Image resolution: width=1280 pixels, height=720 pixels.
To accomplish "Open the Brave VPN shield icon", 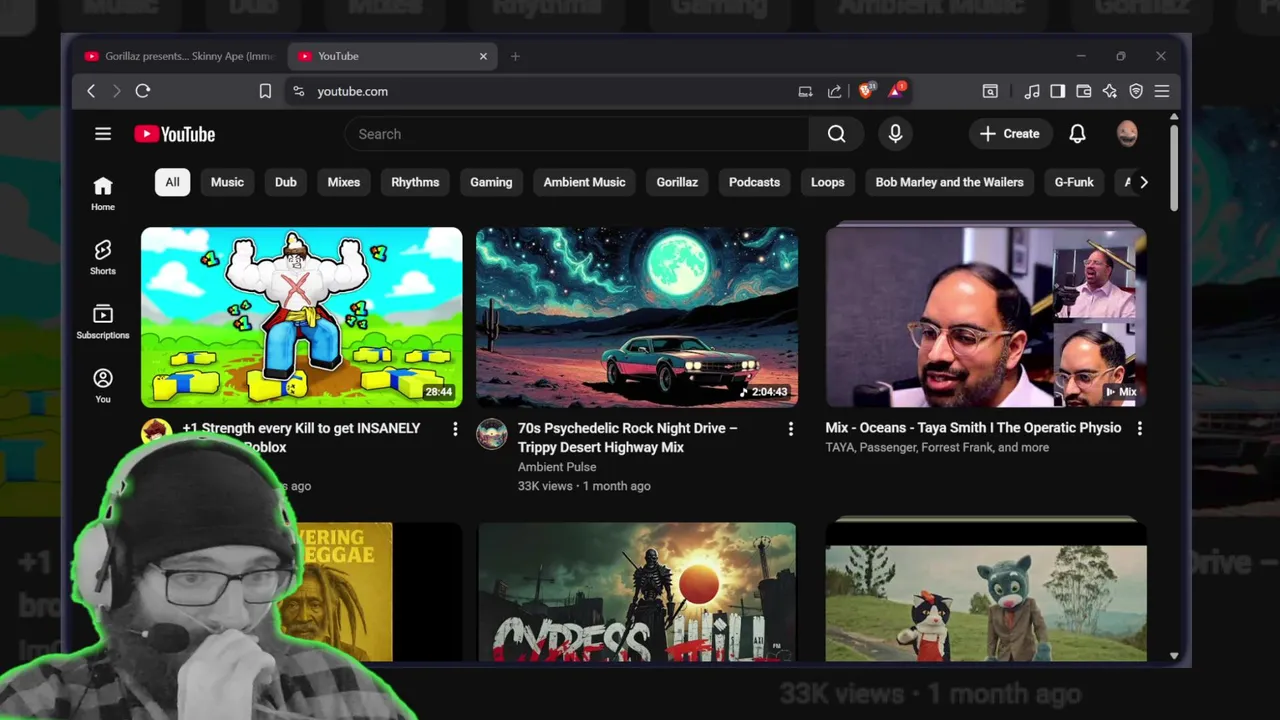I will 1136,91.
